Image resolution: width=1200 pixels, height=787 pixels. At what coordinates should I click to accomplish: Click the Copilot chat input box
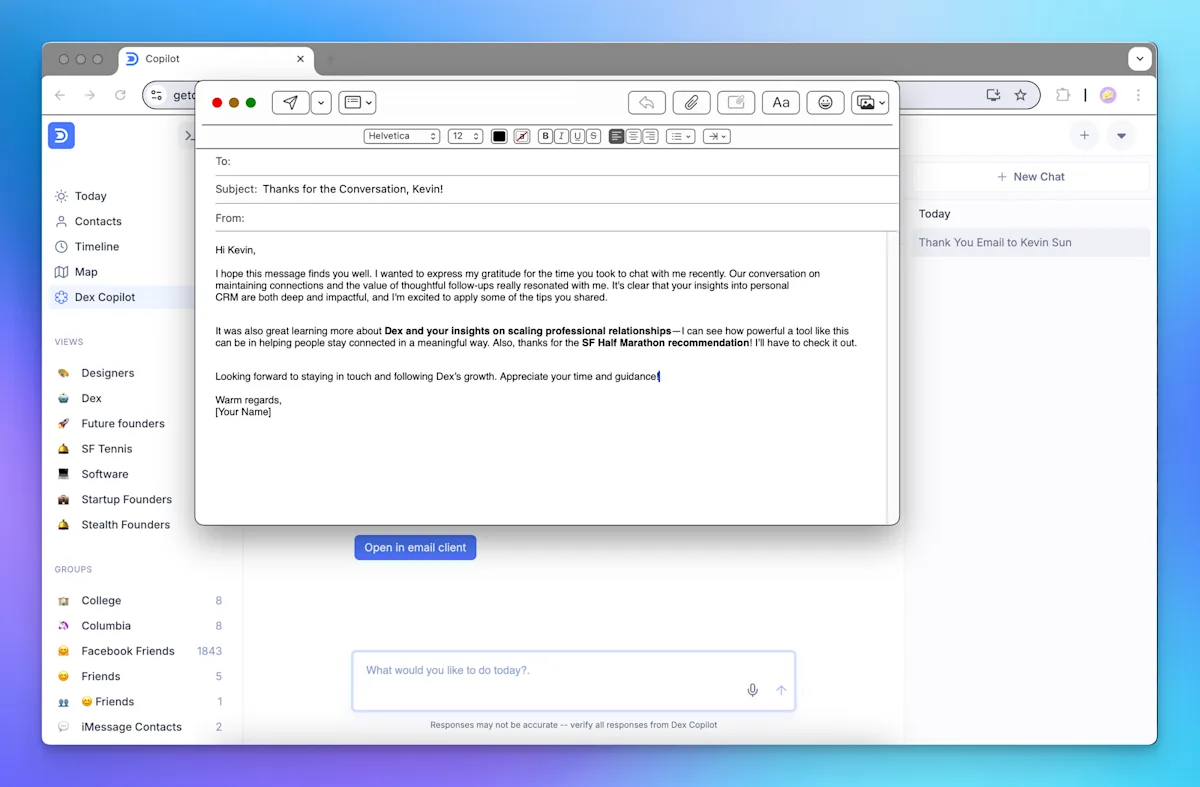click(x=573, y=681)
